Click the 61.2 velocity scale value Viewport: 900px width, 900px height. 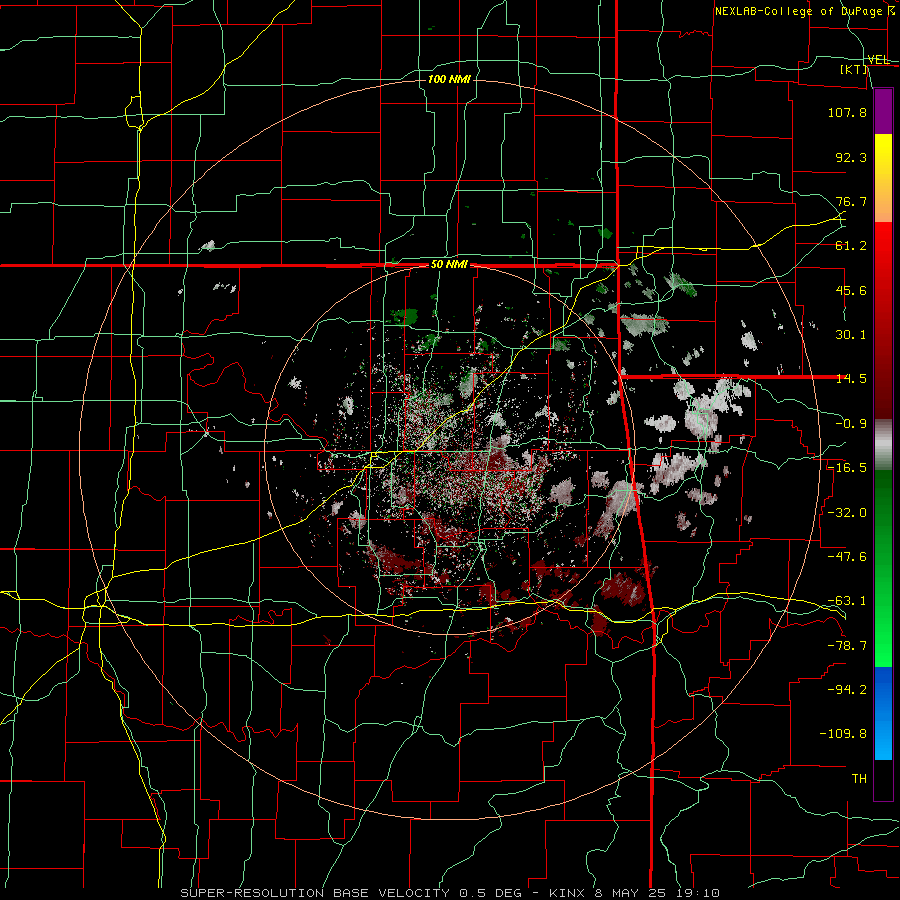(x=851, y=246)
